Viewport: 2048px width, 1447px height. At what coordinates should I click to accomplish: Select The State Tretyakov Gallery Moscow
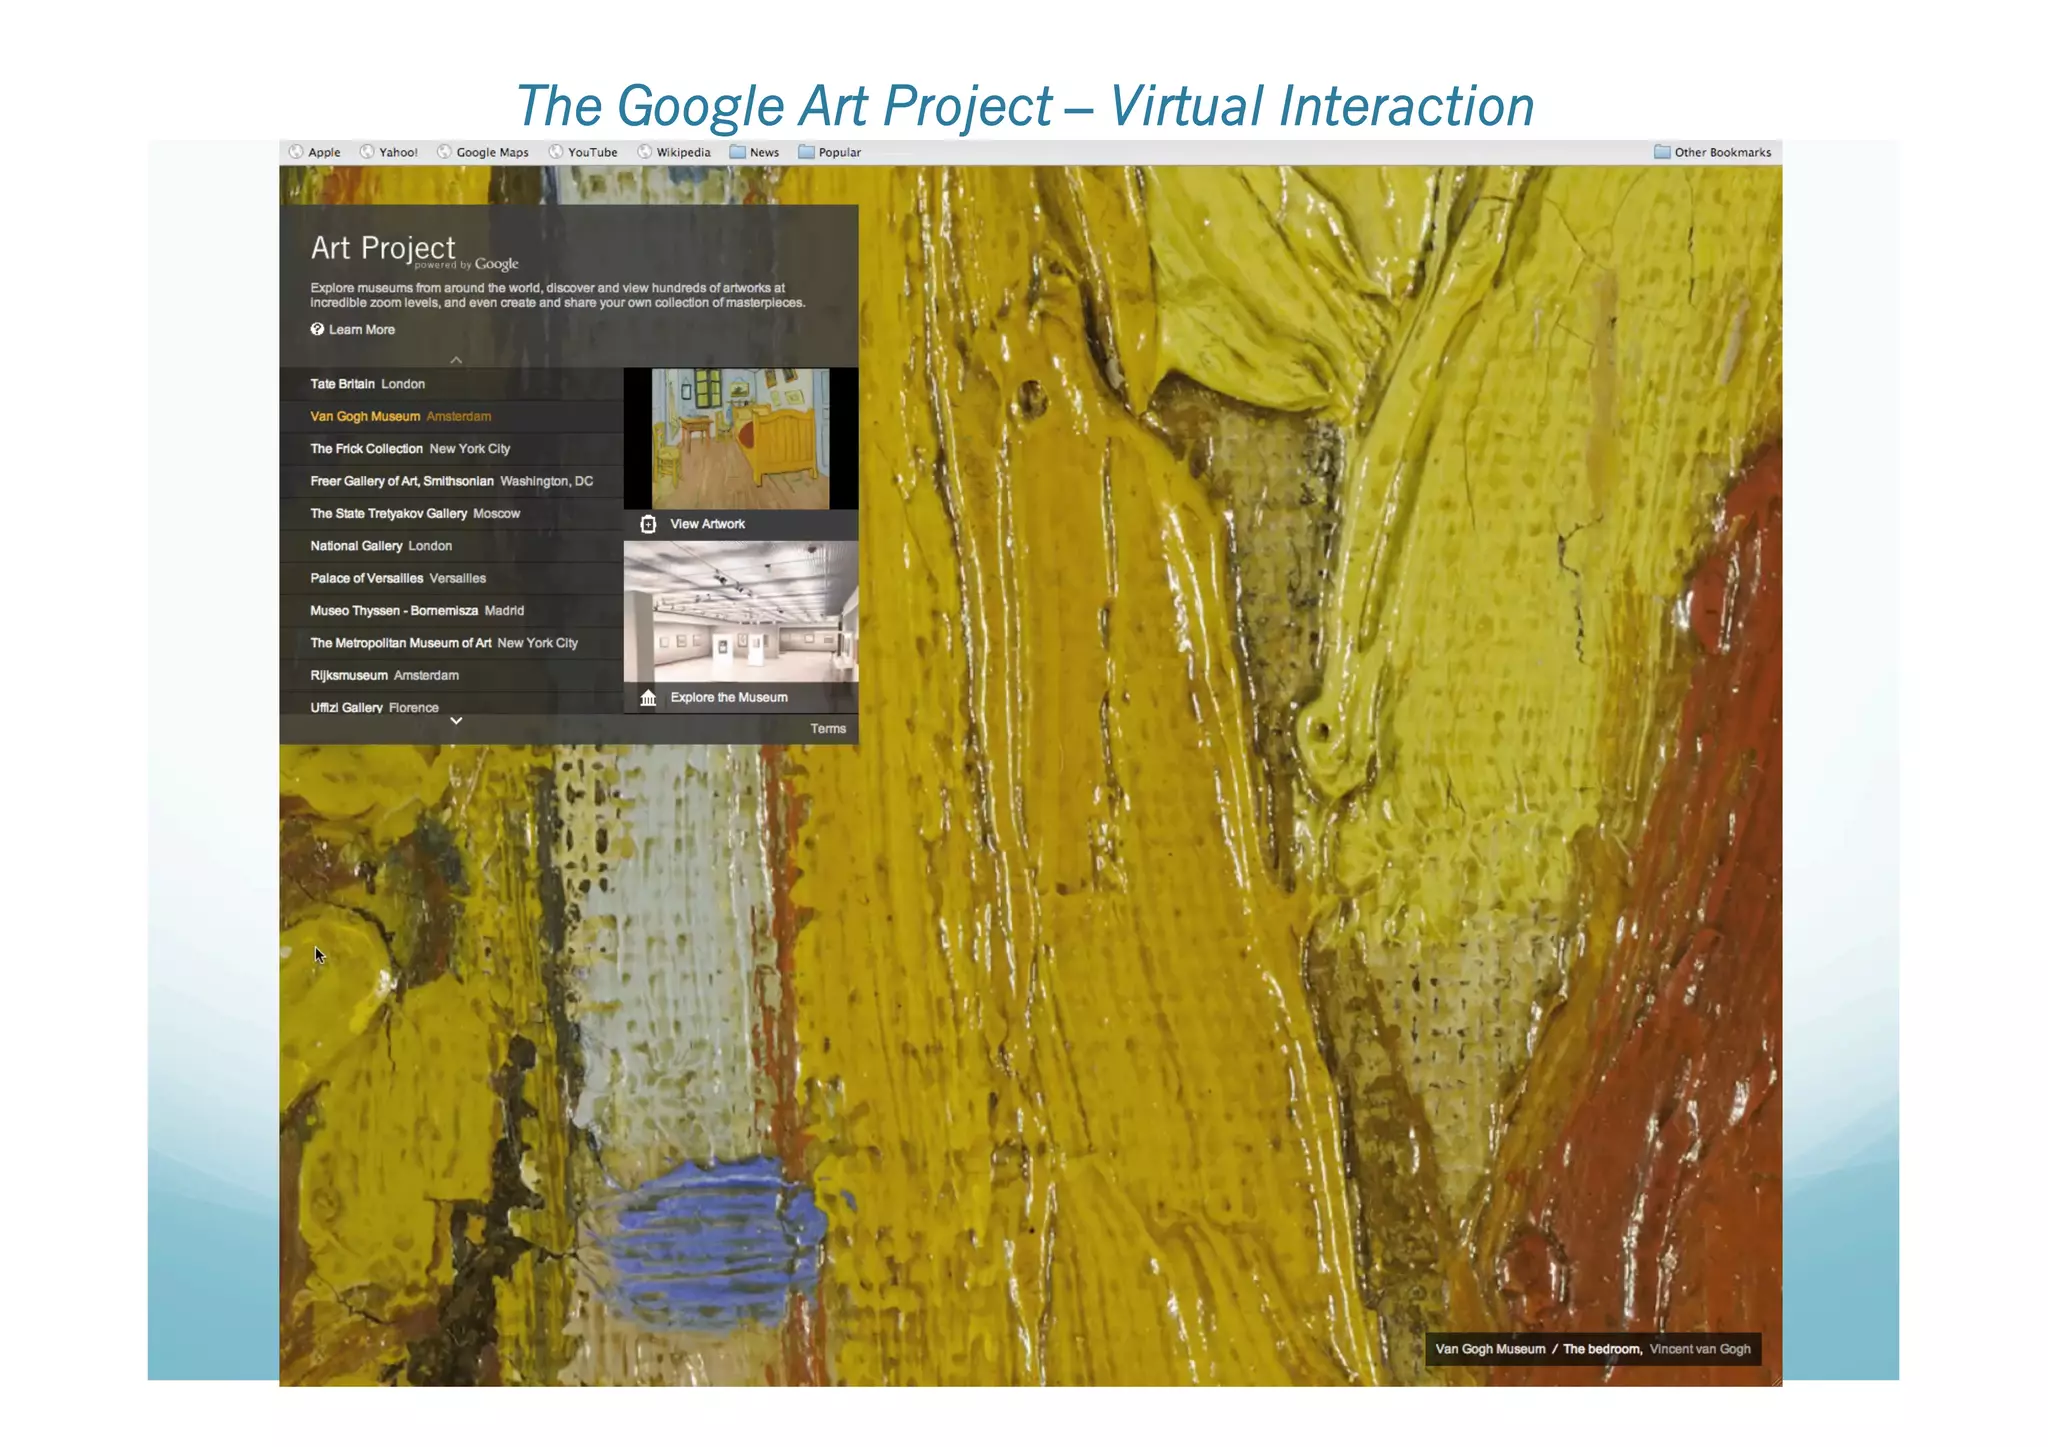click(x=452, y=513)
